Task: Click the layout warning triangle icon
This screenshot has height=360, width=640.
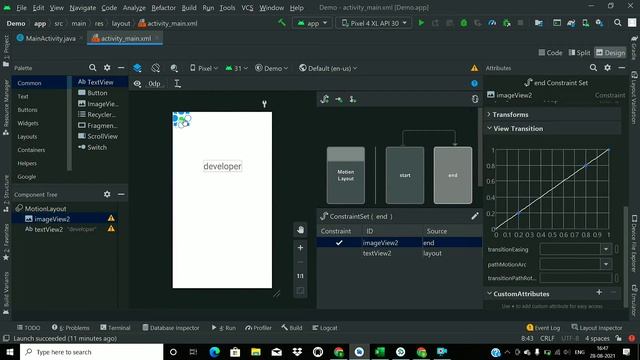Action: (x=474, y=68)
